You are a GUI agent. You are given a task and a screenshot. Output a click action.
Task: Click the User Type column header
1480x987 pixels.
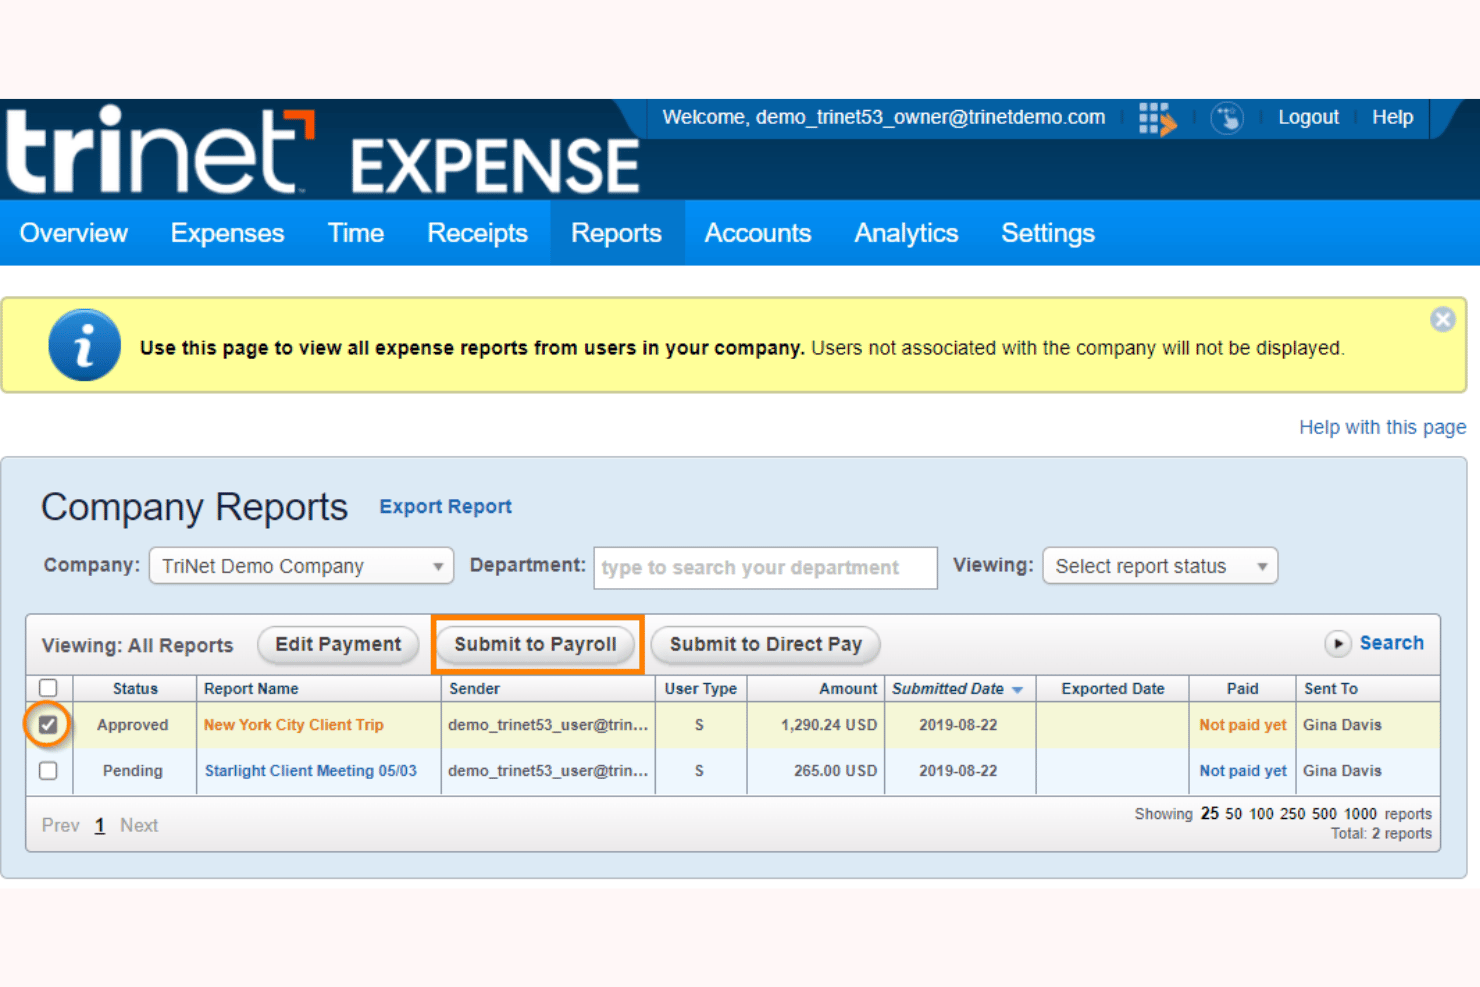tap(700, 689)
